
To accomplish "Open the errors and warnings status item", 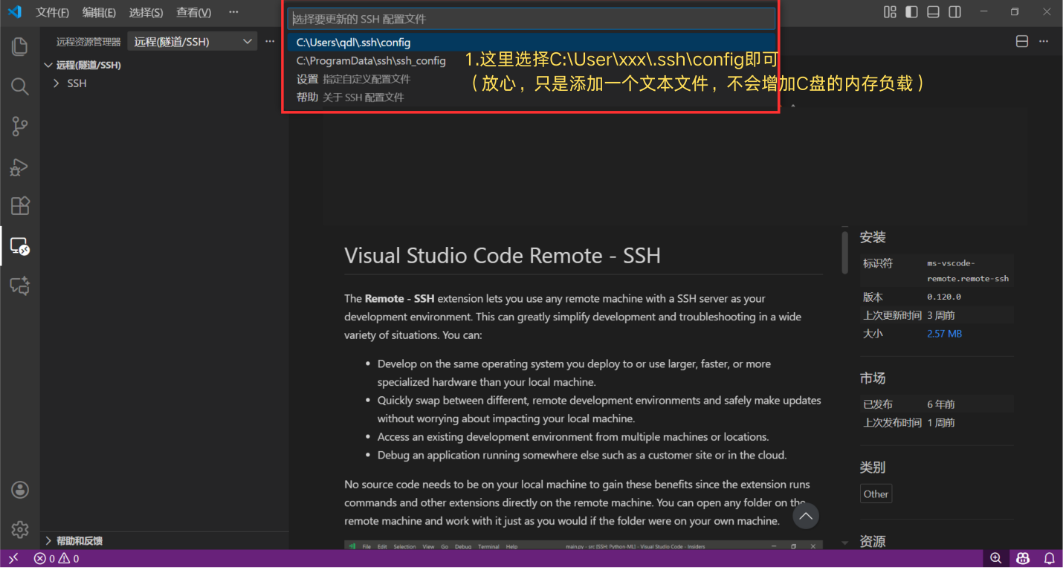I will (56, 558).
